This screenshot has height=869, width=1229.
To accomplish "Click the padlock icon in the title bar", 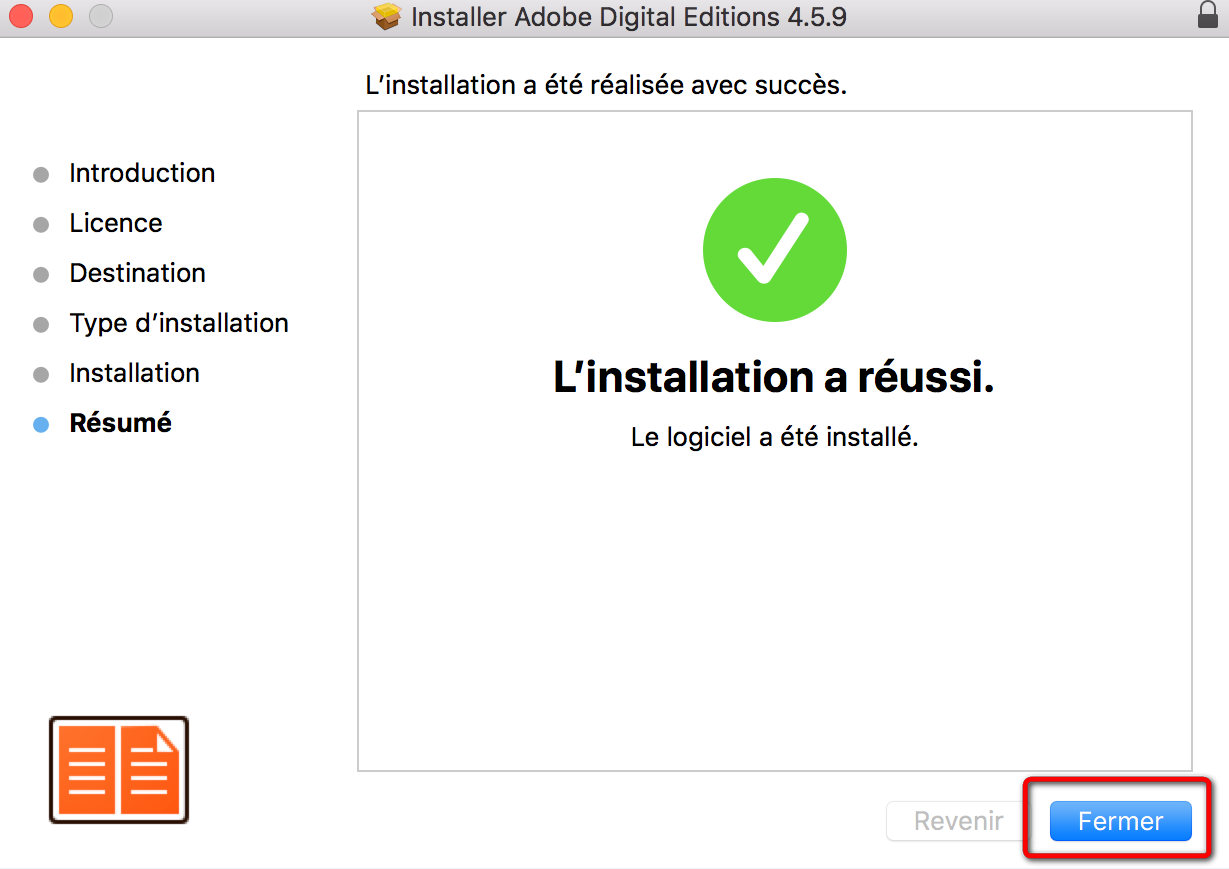I will (x=1207, y=16).
